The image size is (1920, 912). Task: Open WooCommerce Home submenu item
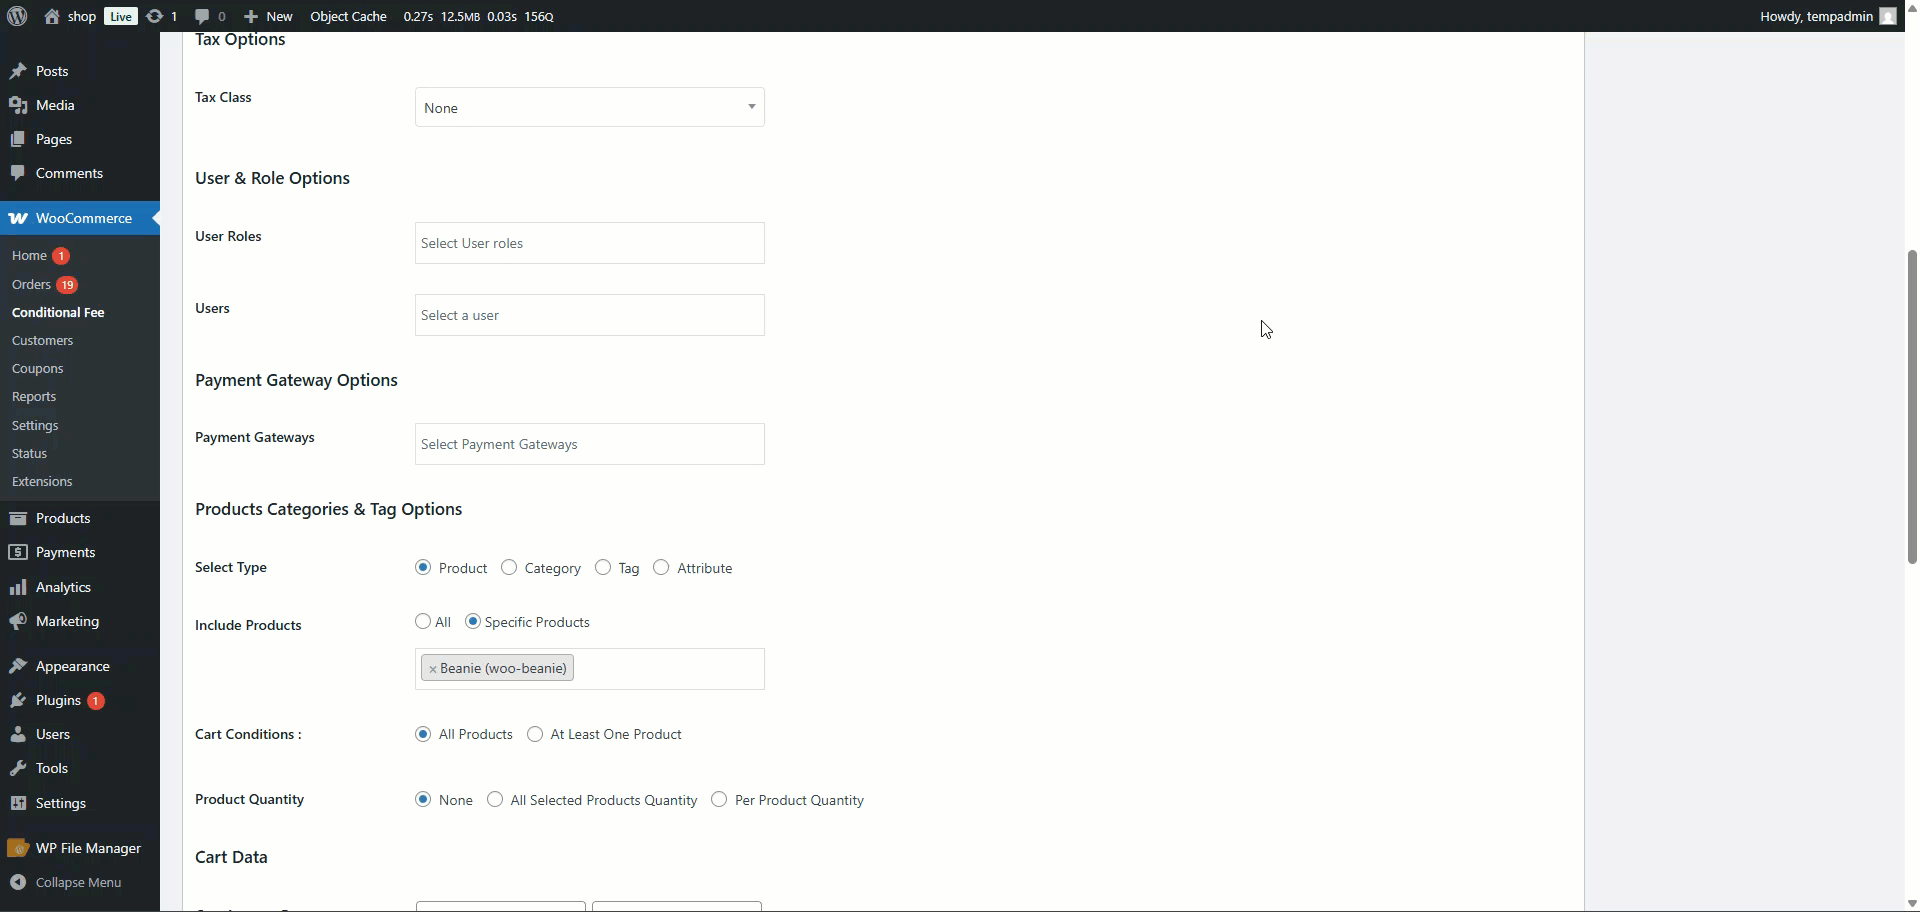(29, 255)
